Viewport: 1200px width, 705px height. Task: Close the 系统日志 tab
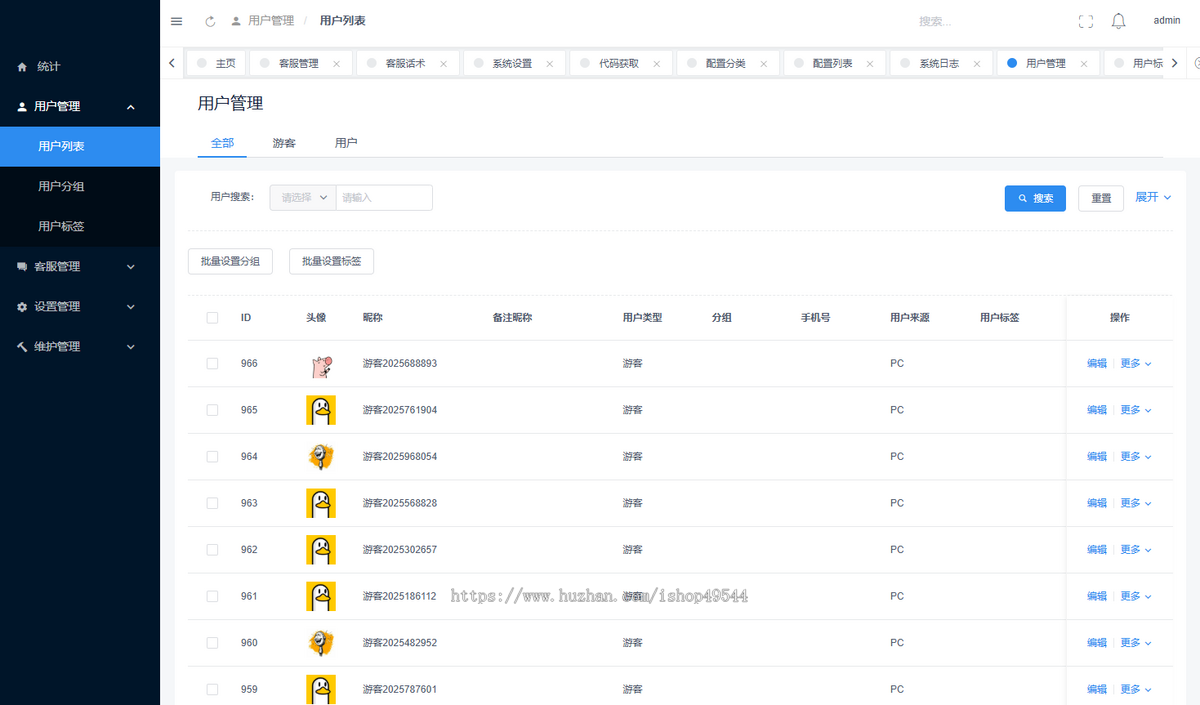[978, 63]
